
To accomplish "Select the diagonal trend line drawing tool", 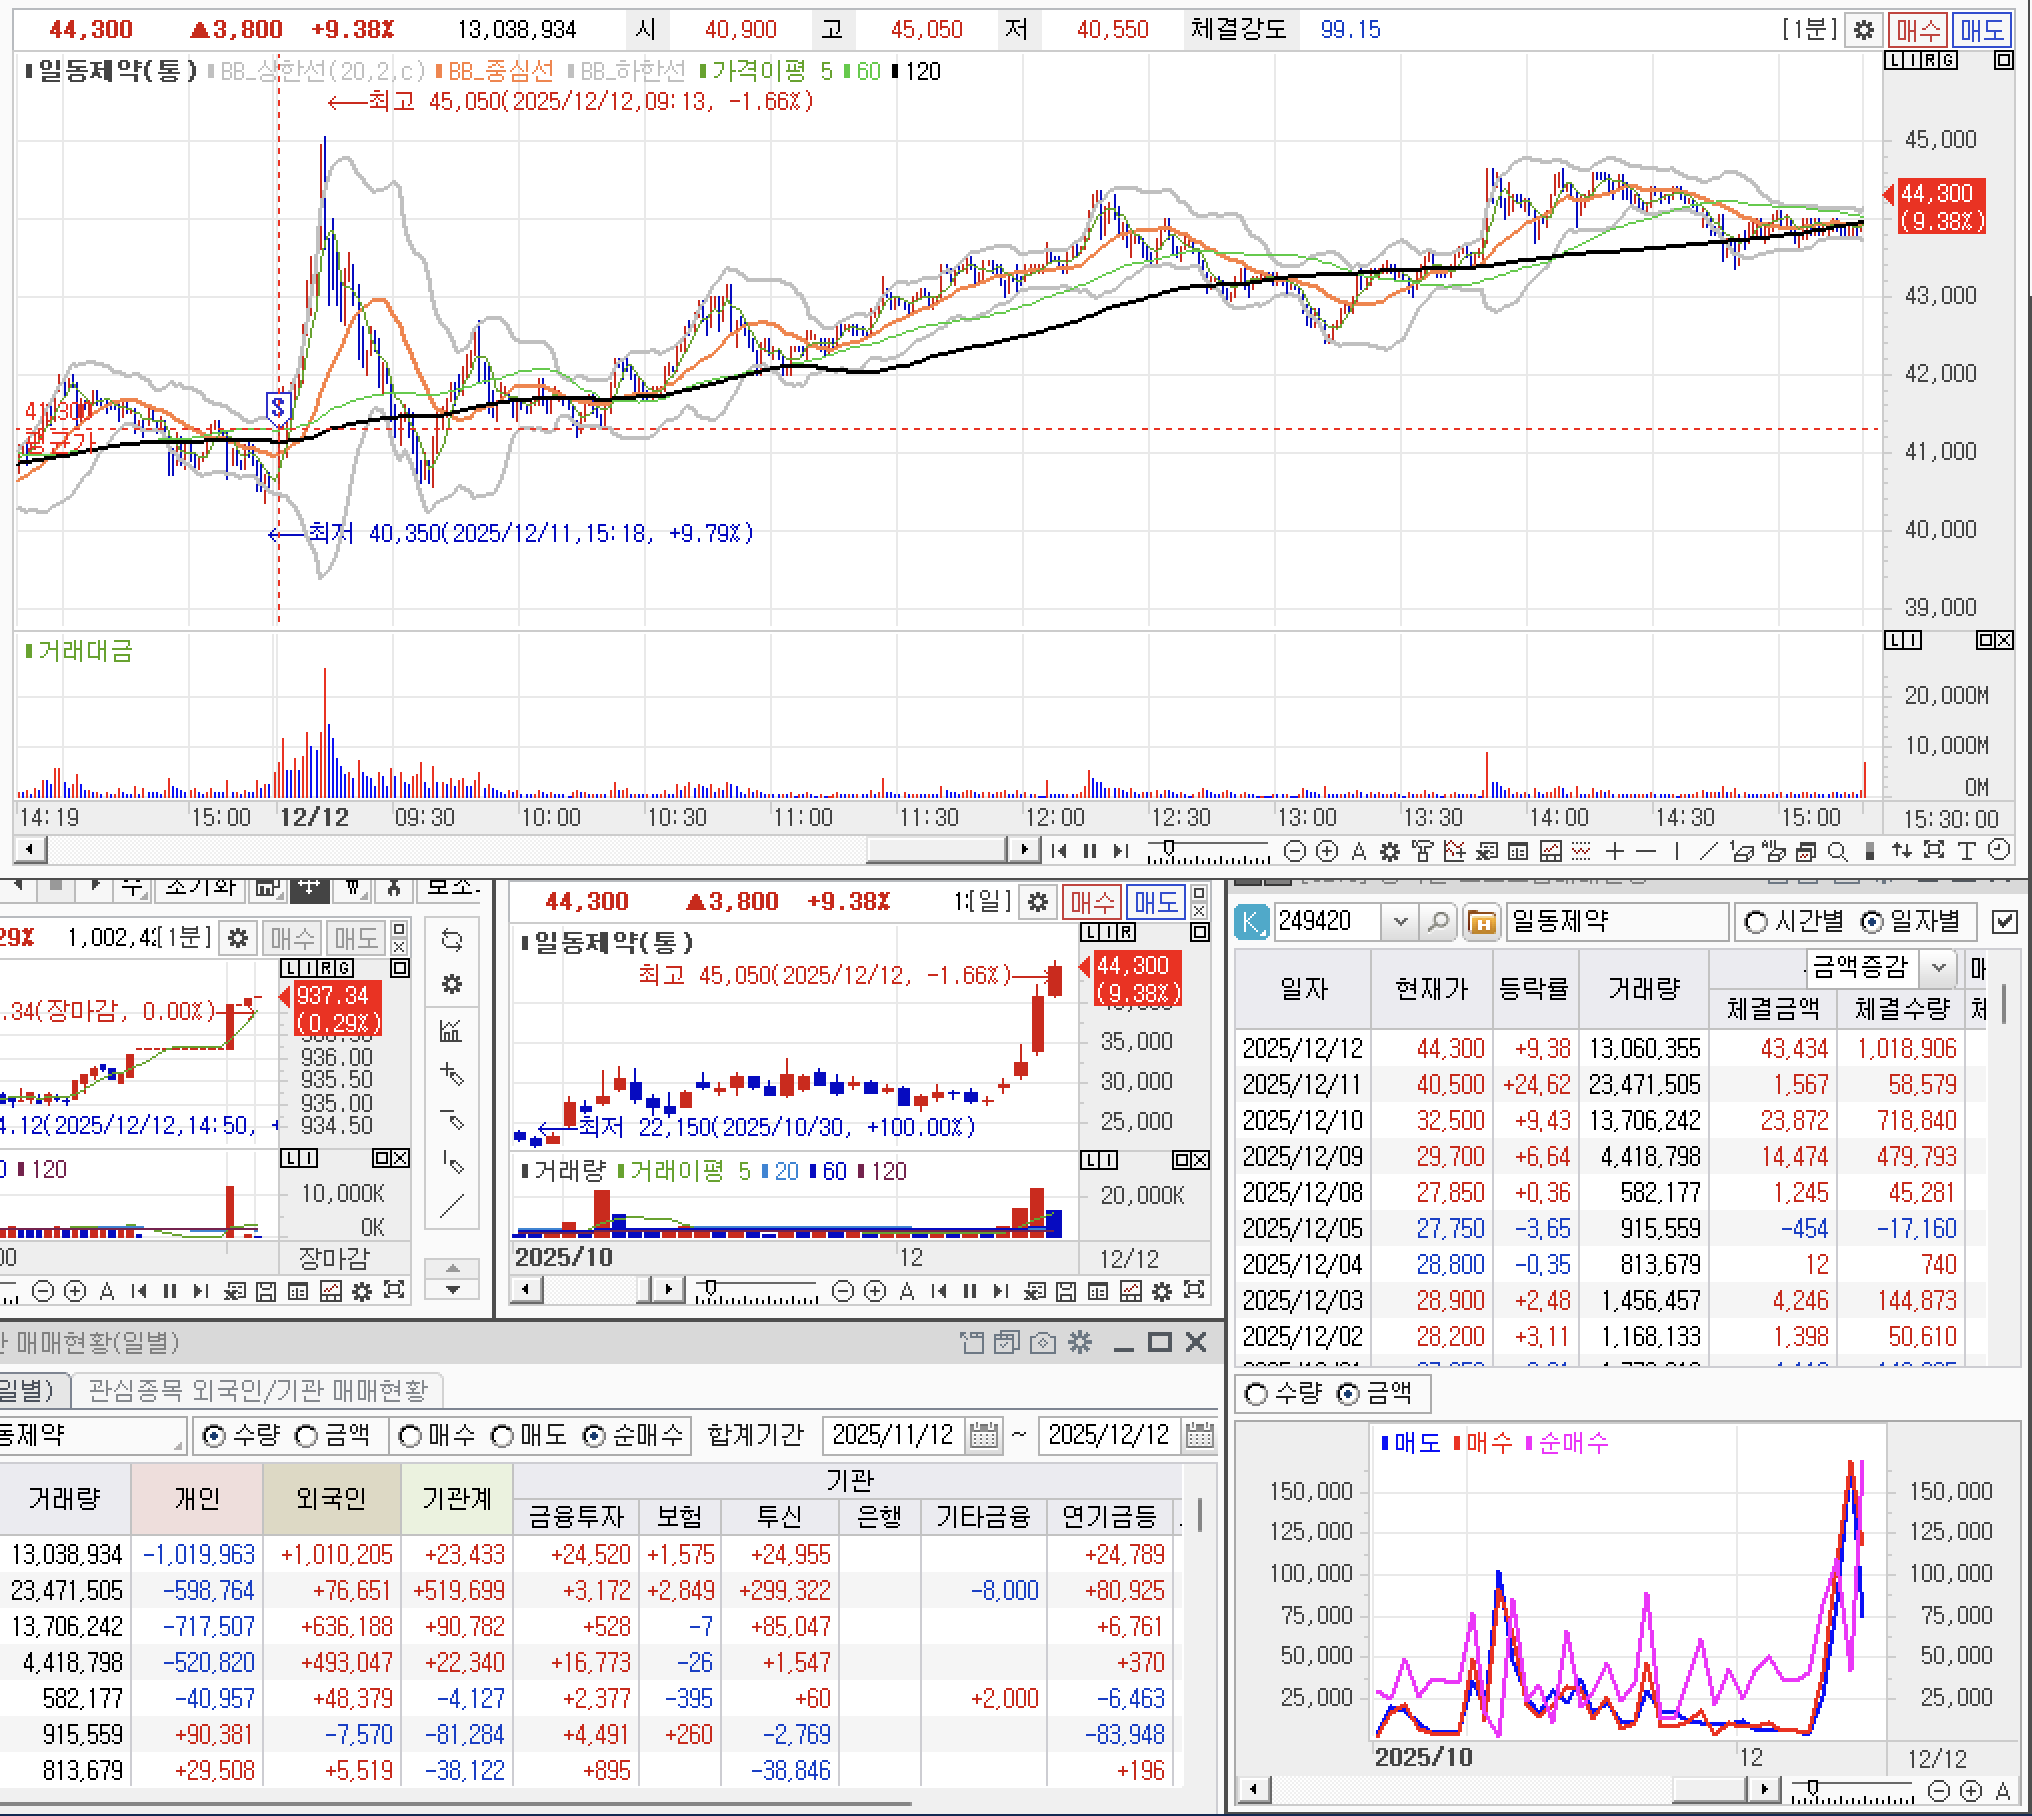I will tap(1708, 851).
